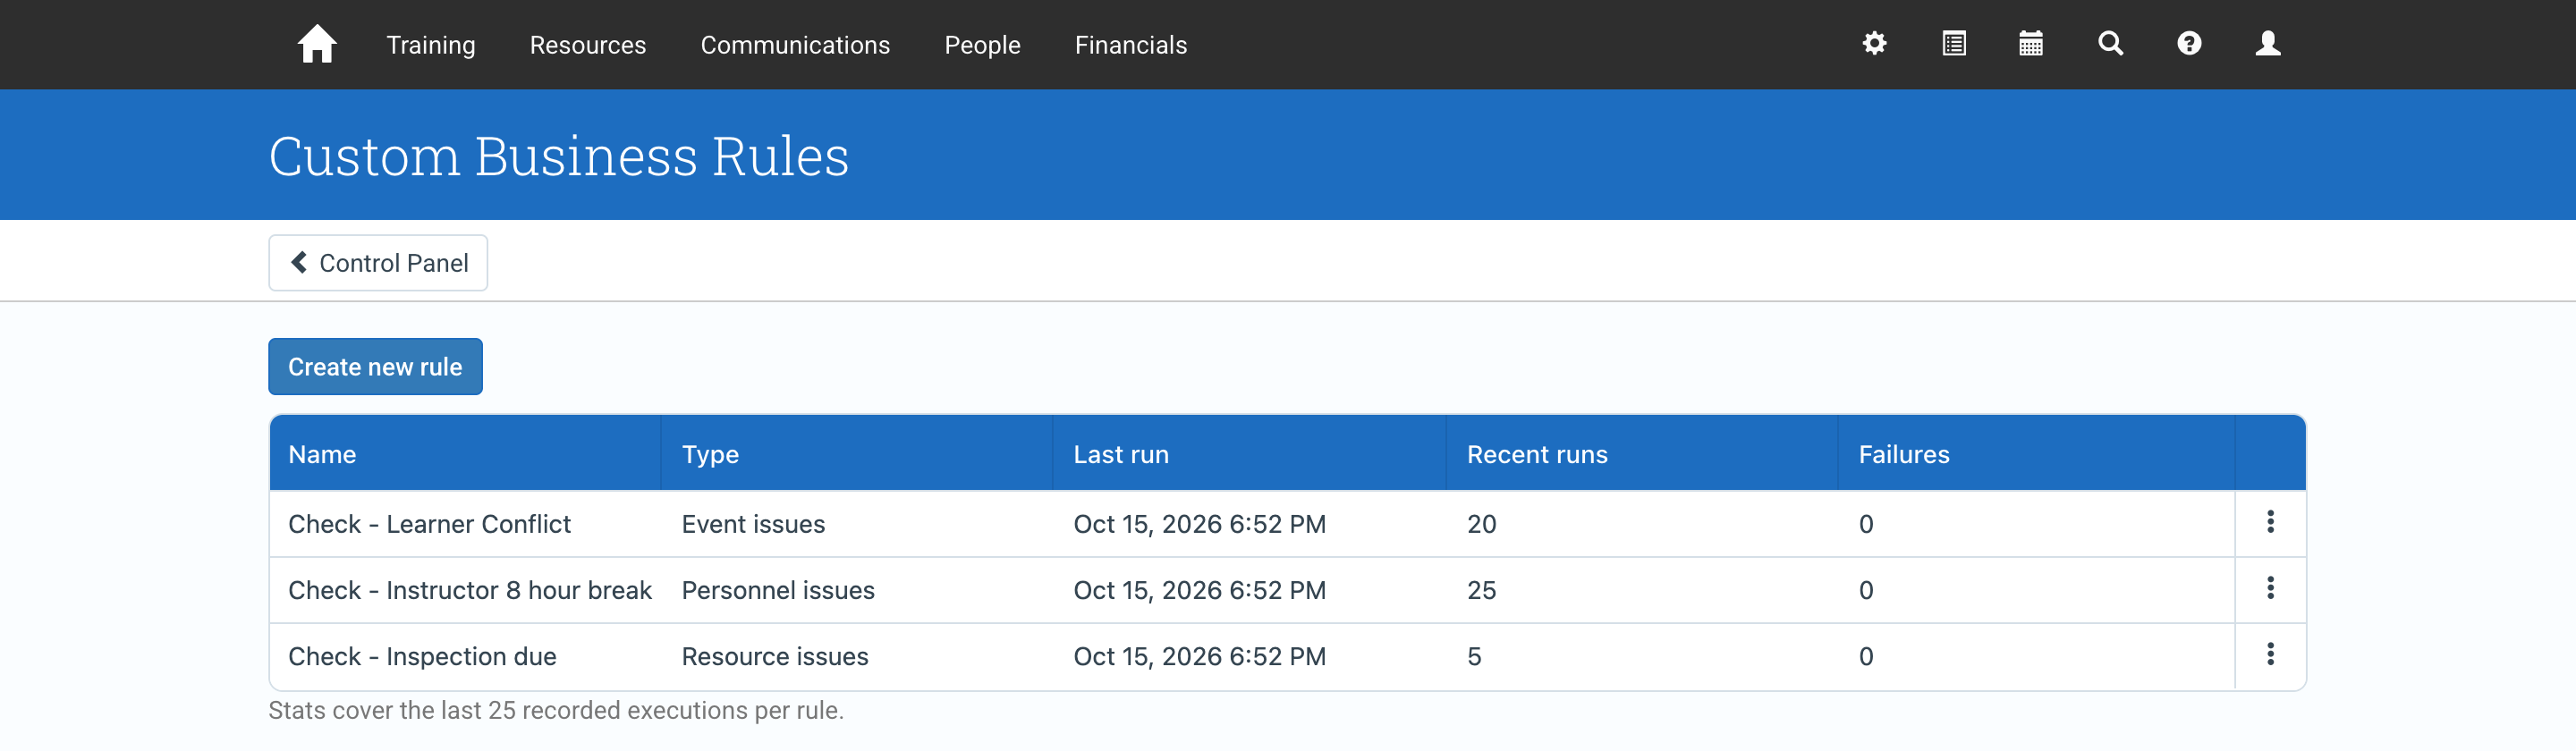
Task: Click Create new rule button
Action: coord(375,367)
